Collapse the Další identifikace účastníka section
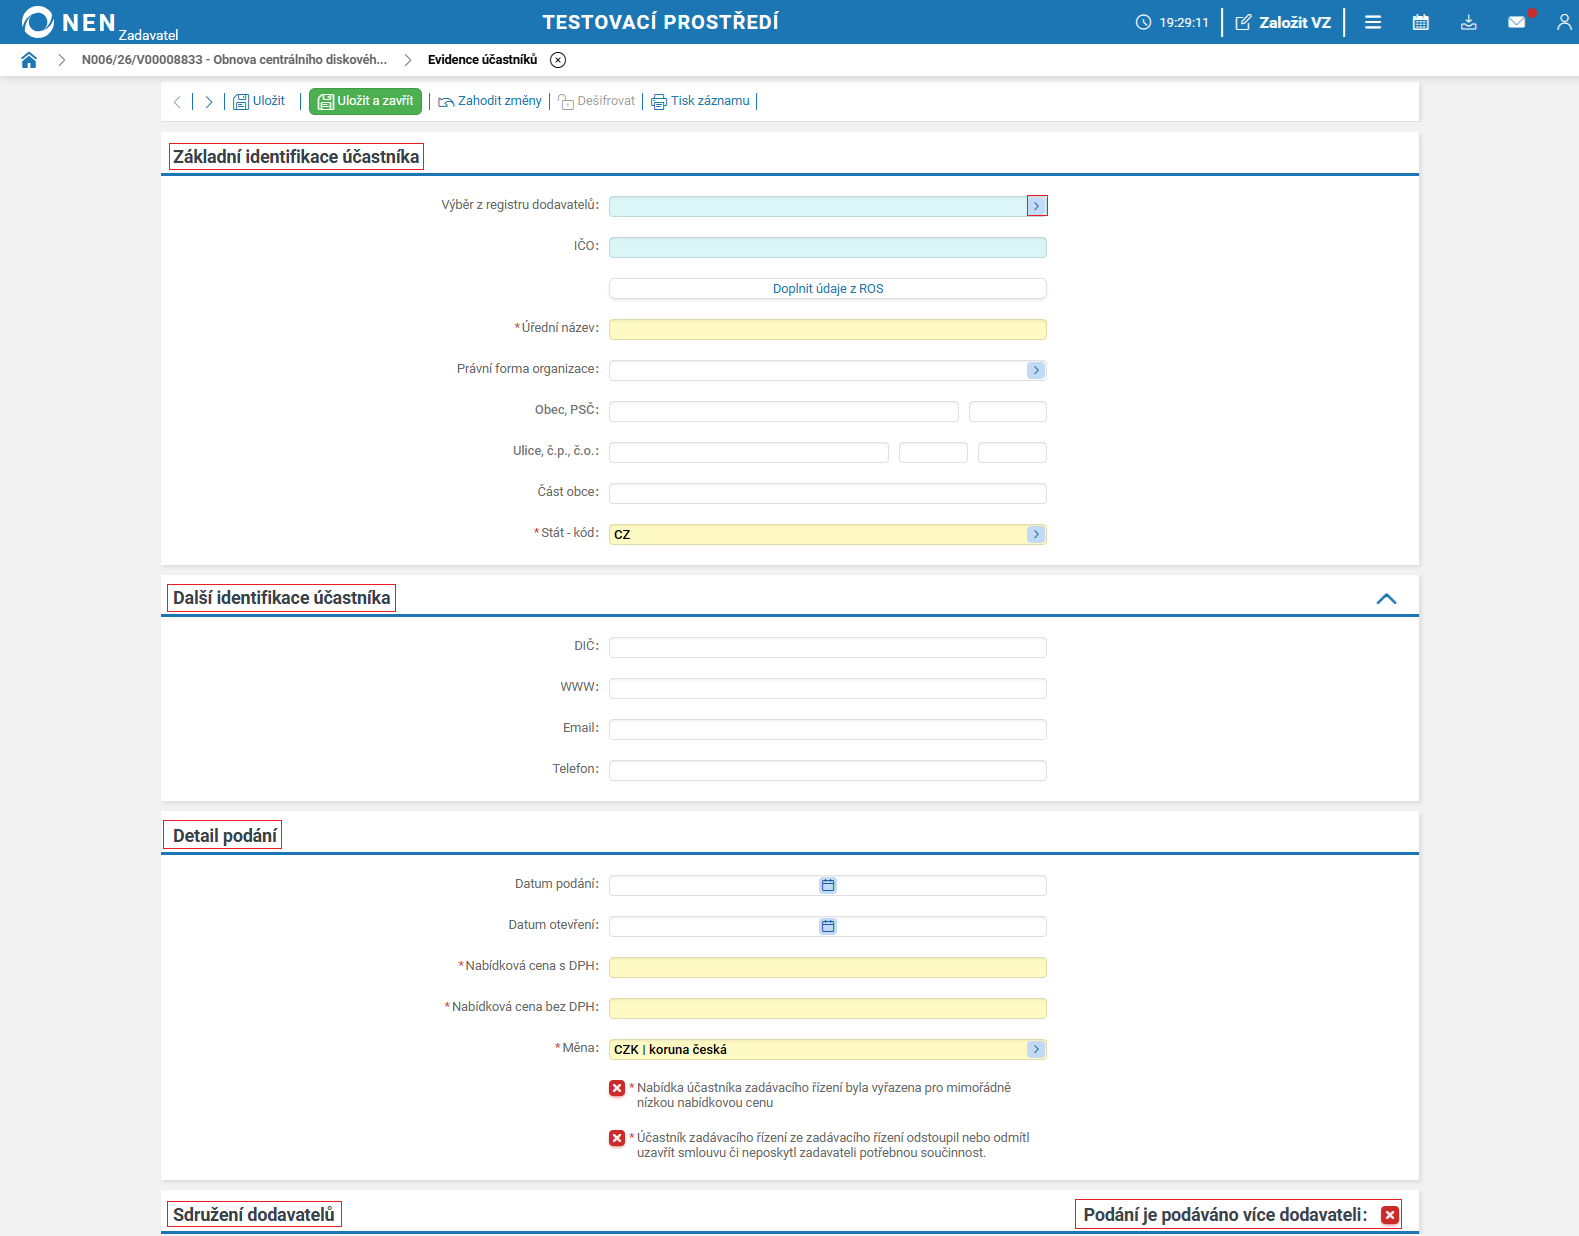This screenshot has width=1579, height=1236. (1386, 598)
